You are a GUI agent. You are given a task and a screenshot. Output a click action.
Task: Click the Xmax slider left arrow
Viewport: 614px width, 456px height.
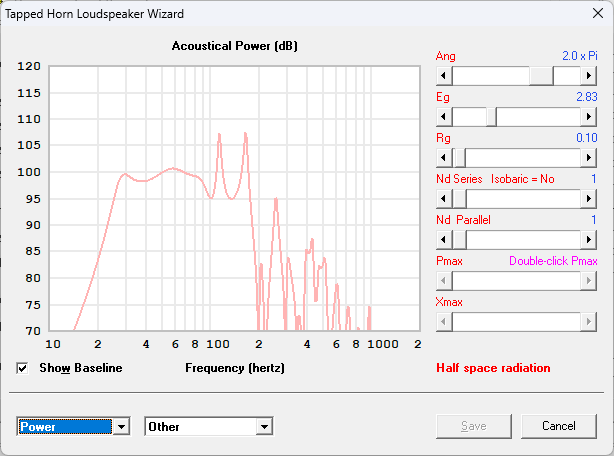[444, 322]
